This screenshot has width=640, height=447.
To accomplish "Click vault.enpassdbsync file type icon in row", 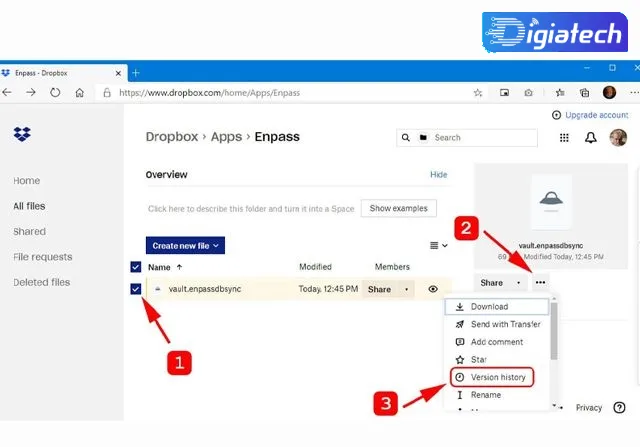I will pos(158,289).
